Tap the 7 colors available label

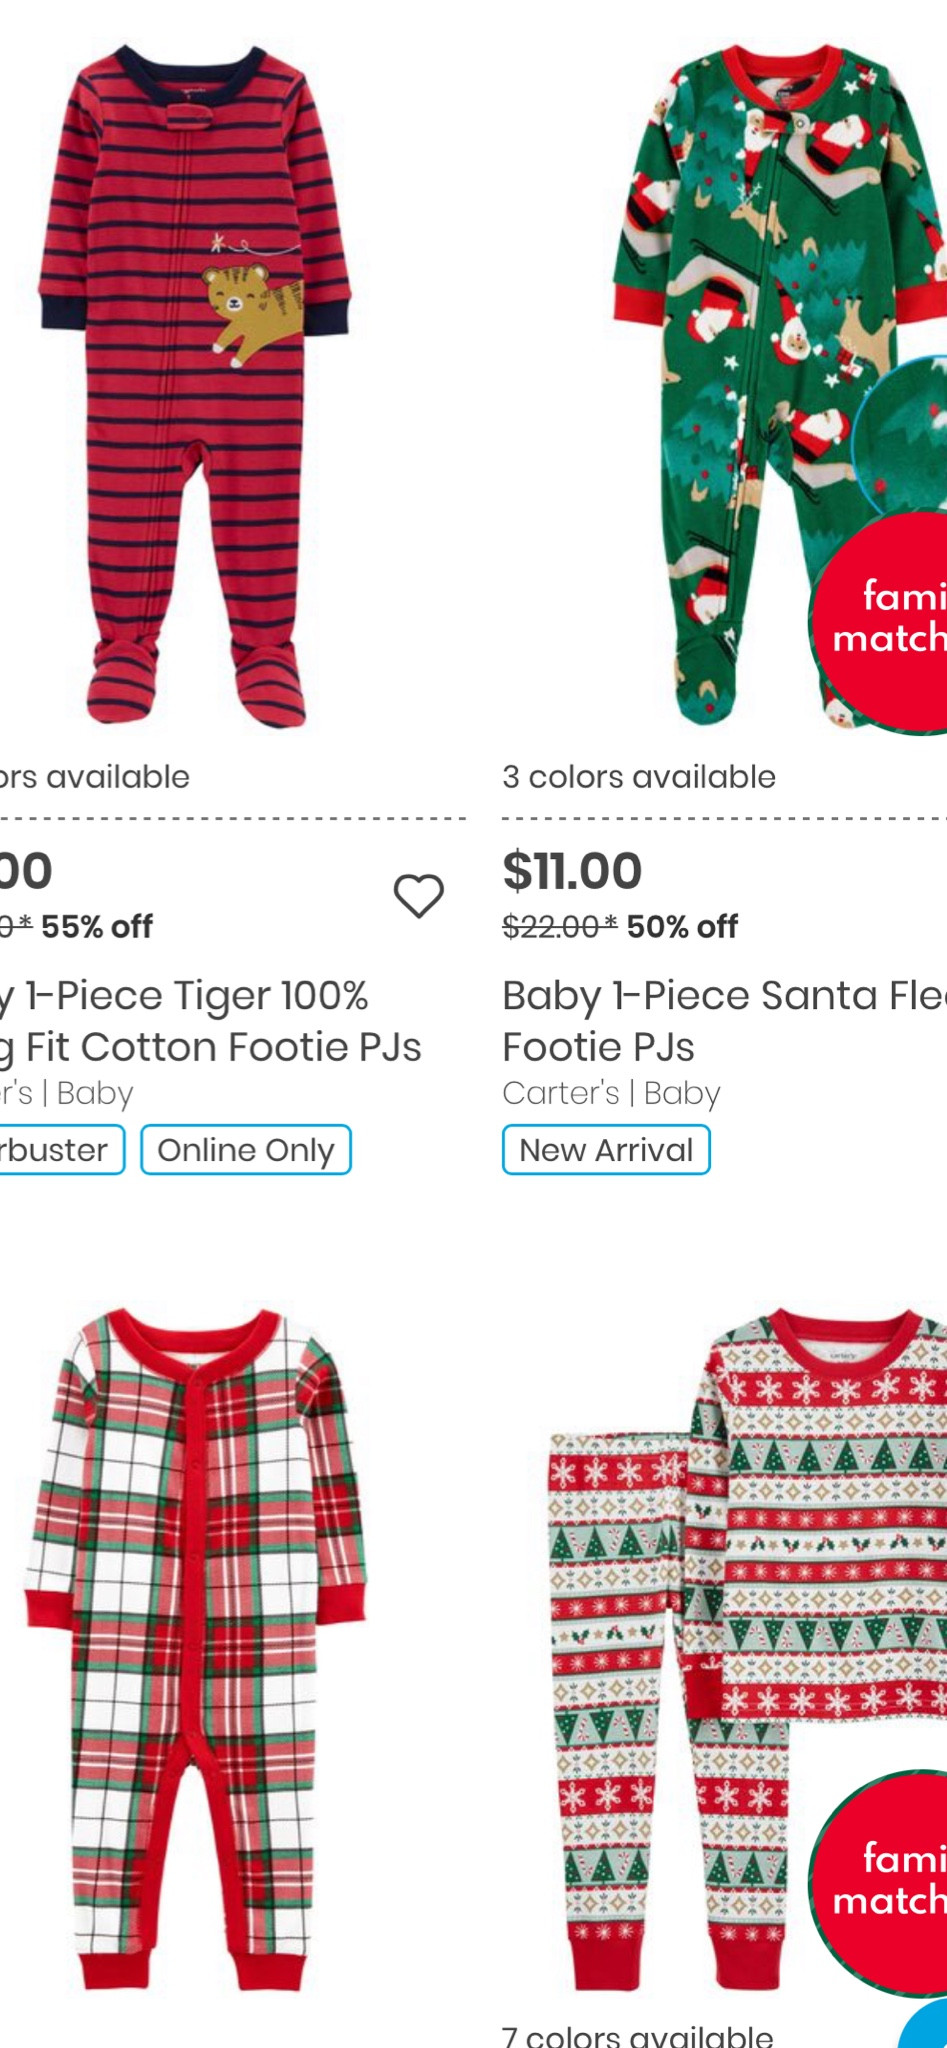tap(637, 2036)
